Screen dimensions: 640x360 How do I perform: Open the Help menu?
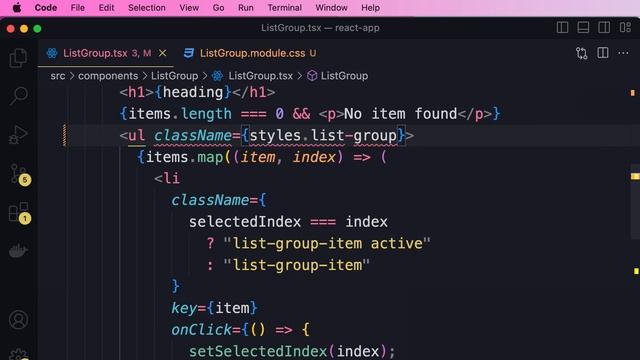(x=370, y=8)
